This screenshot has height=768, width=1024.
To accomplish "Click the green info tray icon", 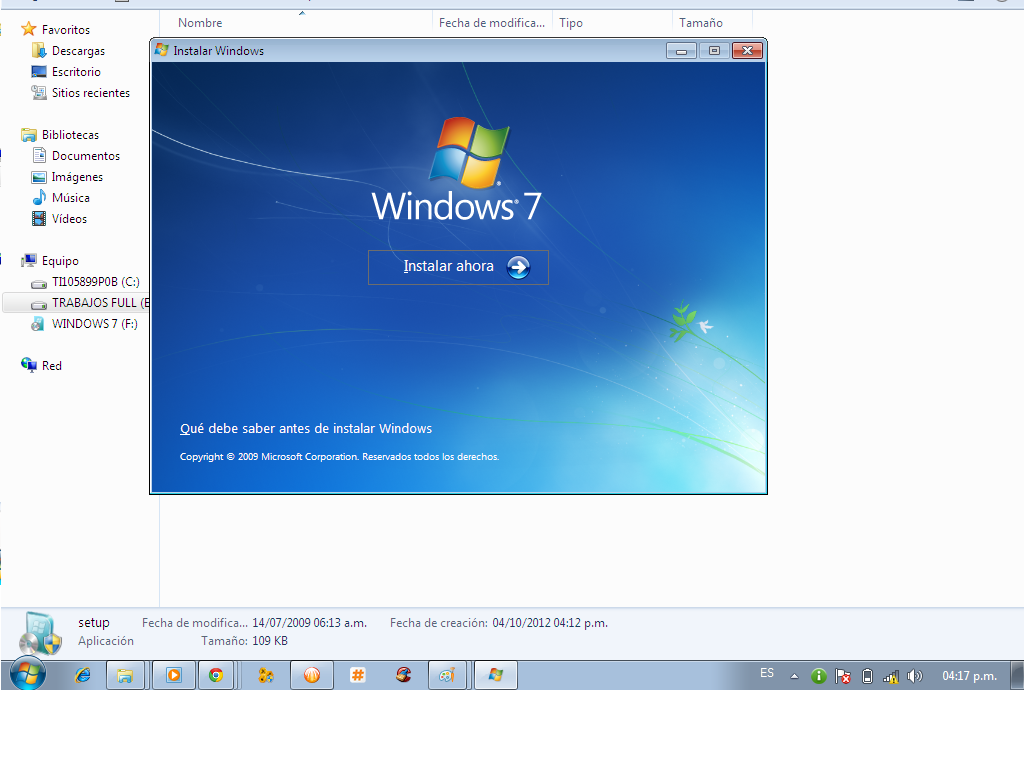I will point(818,676).
